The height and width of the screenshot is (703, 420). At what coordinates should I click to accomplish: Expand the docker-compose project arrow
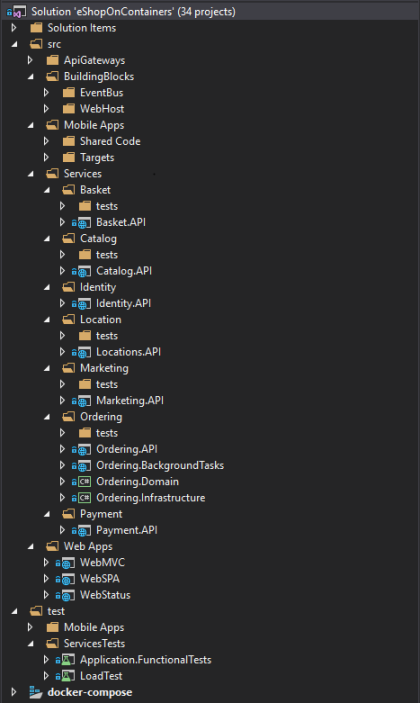(14, 692)
